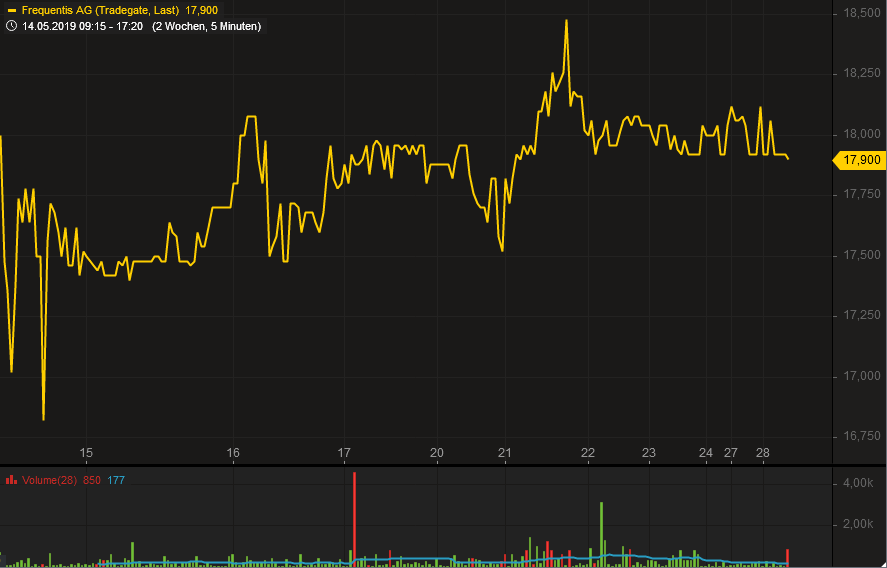887x568 pixels.
Task: Click the 16,750 price axis label
Action: point(862,436)
